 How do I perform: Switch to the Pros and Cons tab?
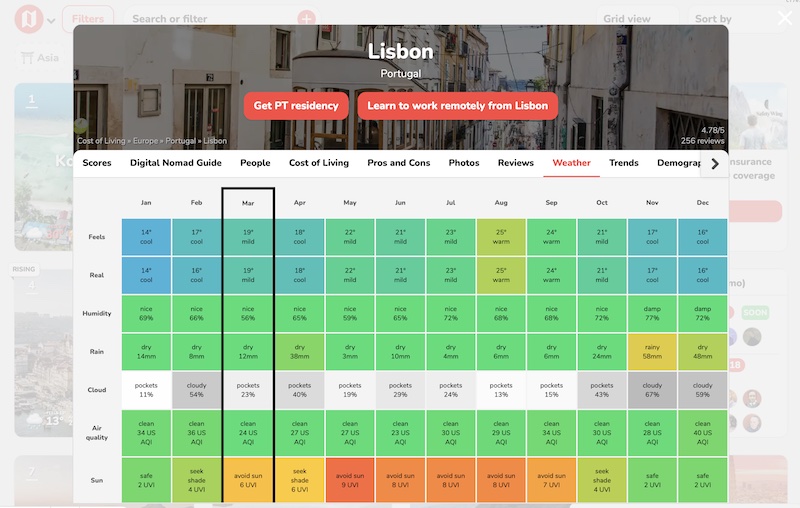tap(398, 163)
